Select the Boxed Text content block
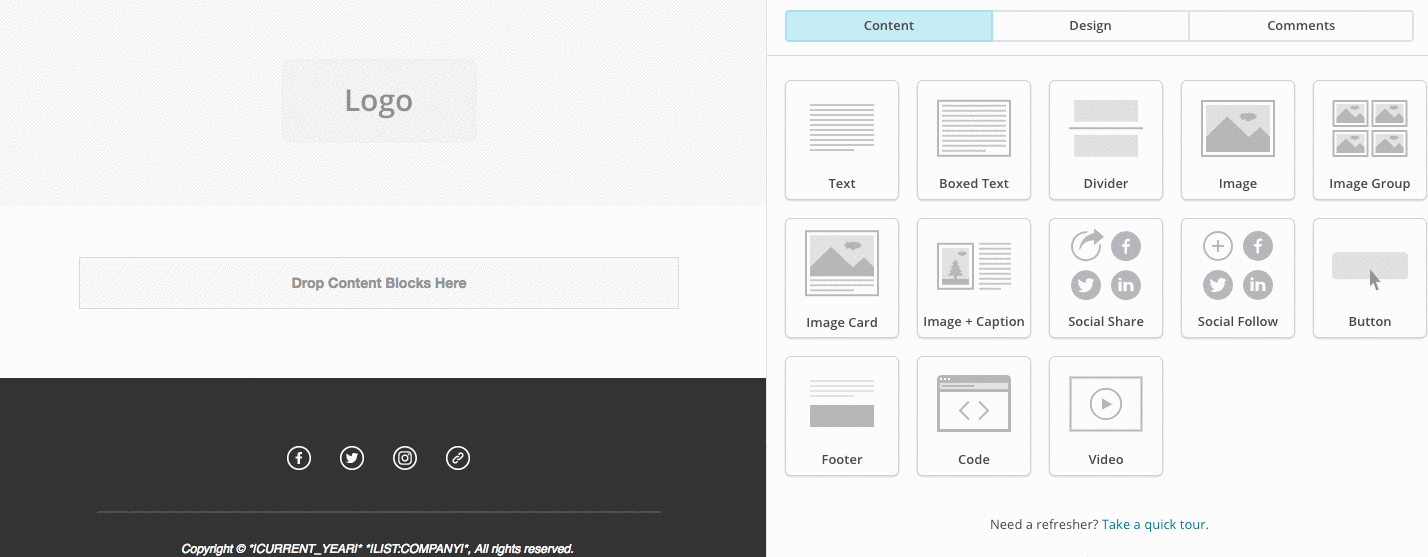The height and width of the screenshot is (557, 1428). pos(974,140)
